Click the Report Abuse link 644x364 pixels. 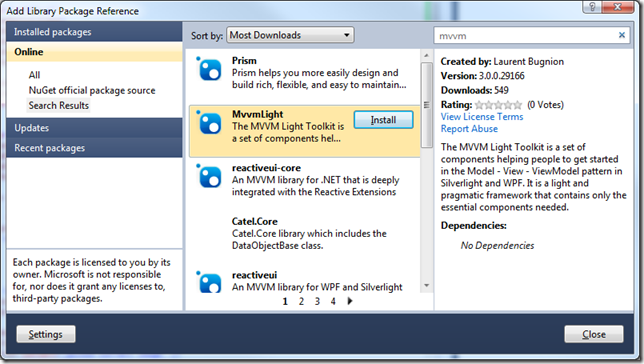469,129
